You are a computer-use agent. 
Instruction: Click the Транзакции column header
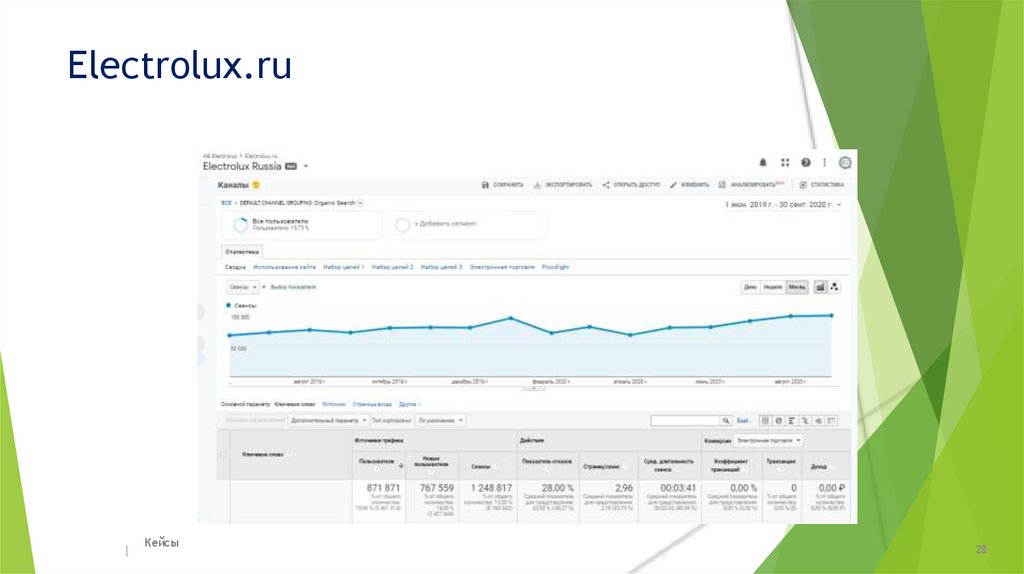(781, 462)
